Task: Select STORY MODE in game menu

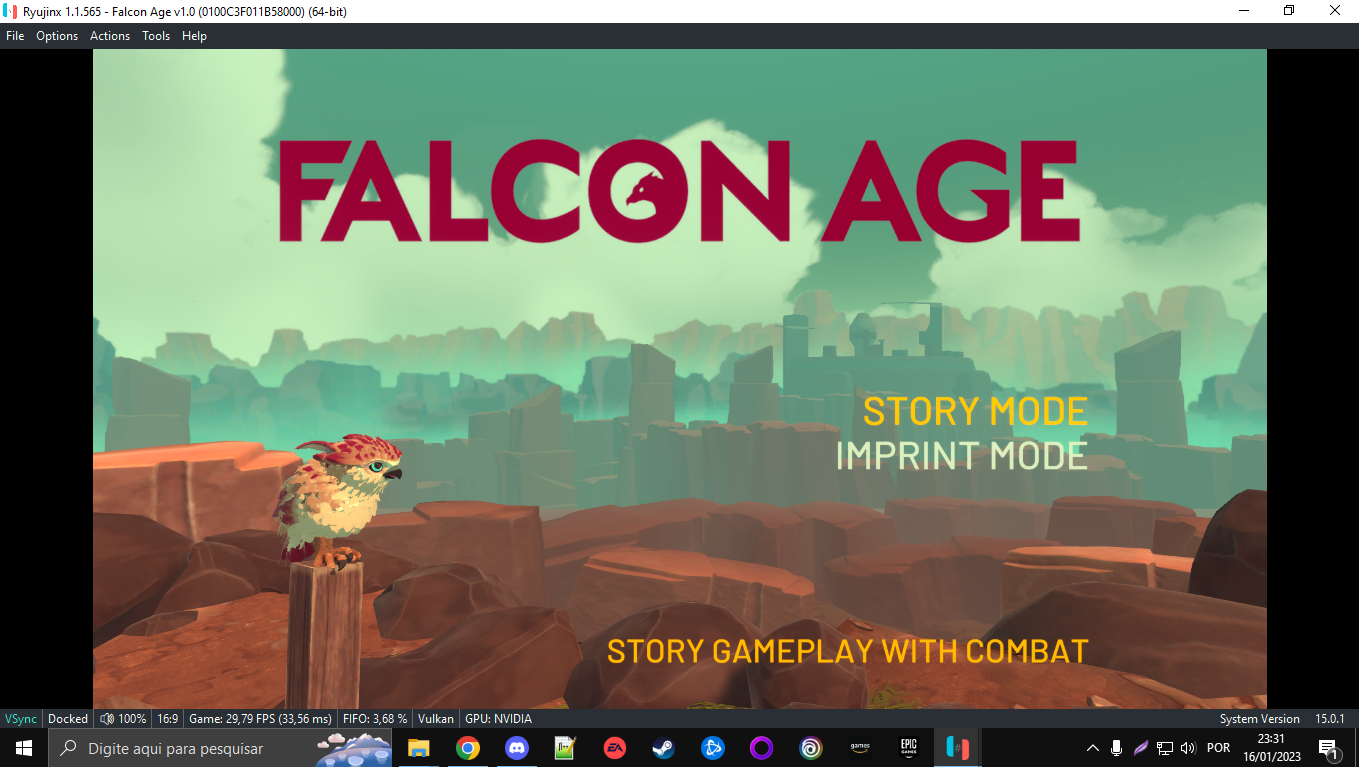Action: [x=975, y=412]
